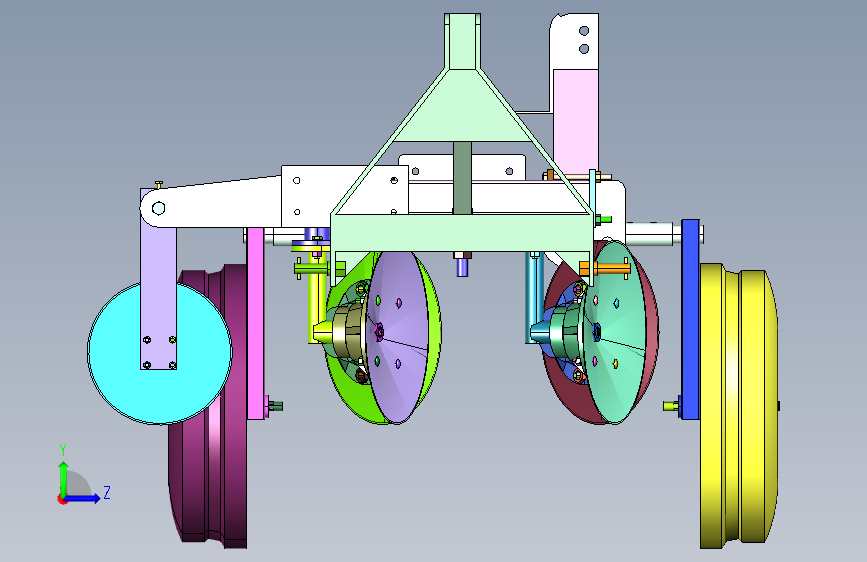The height and width of the screenshot is (562, 867).
Task: Select the dark purple wheel on the left
Action: click(209, 405)
